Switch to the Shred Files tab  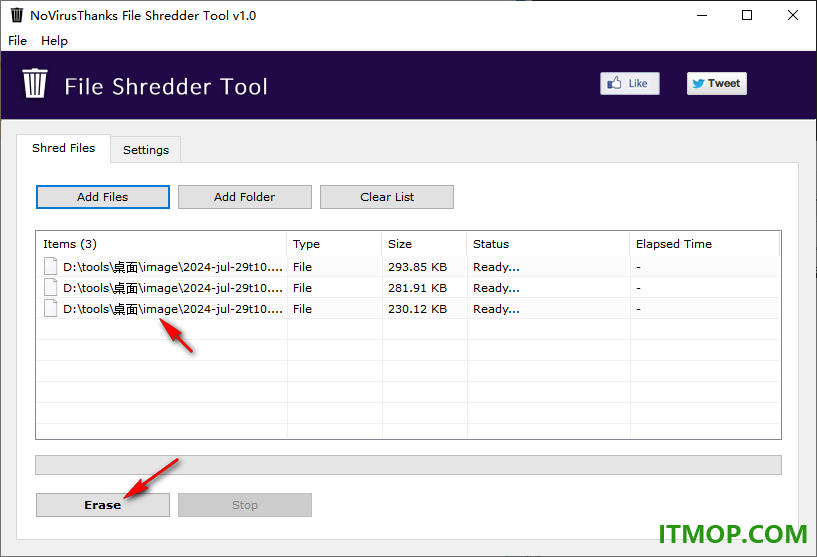point(64,148)
